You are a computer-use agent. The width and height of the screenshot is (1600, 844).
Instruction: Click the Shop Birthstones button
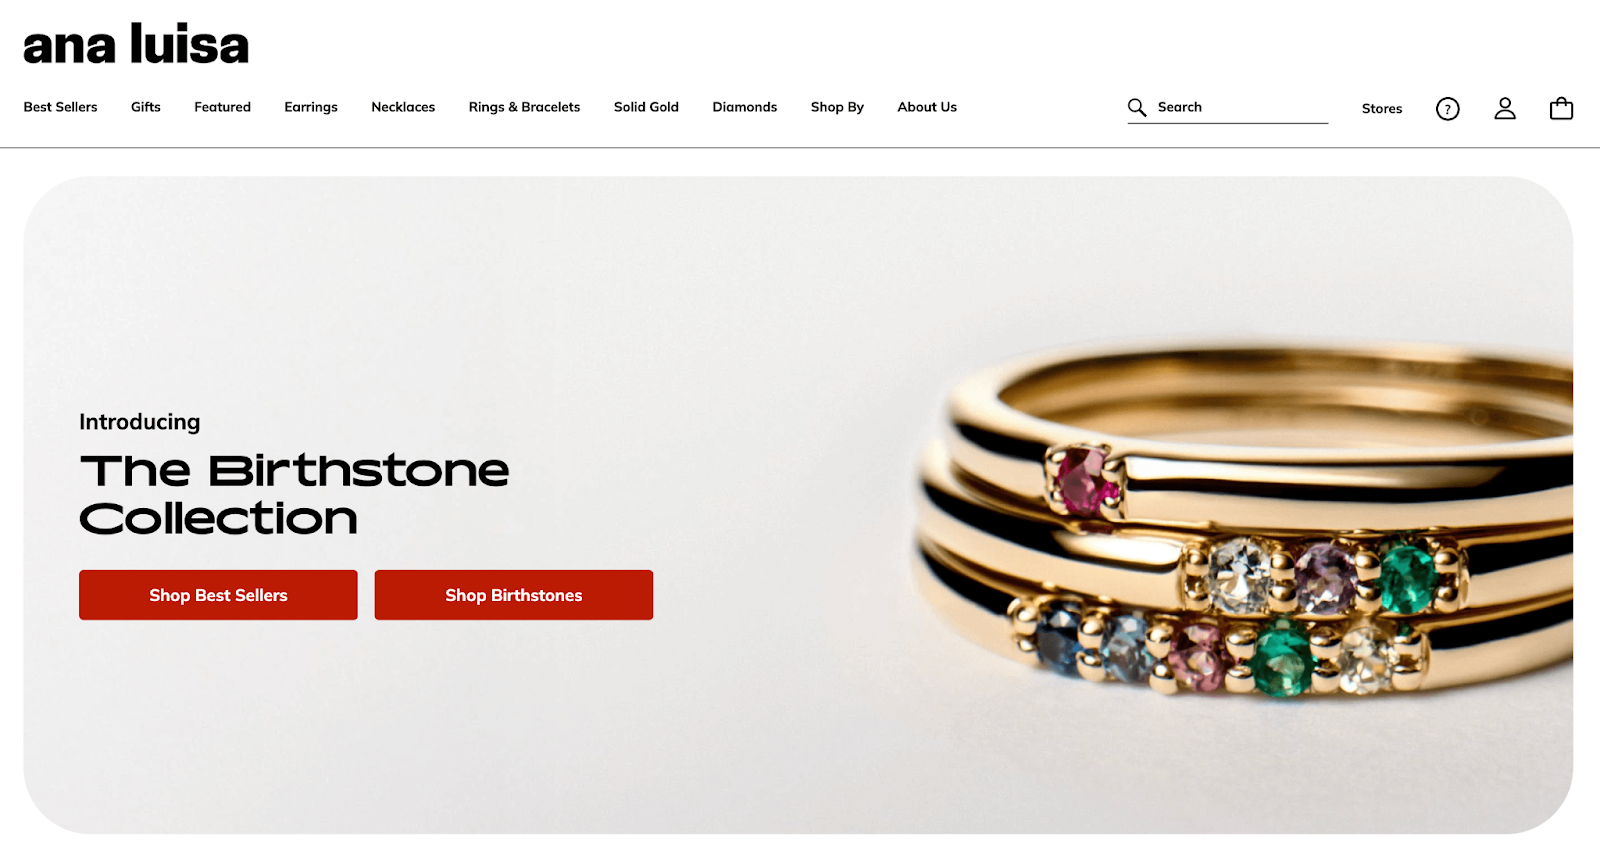[514, 595]
